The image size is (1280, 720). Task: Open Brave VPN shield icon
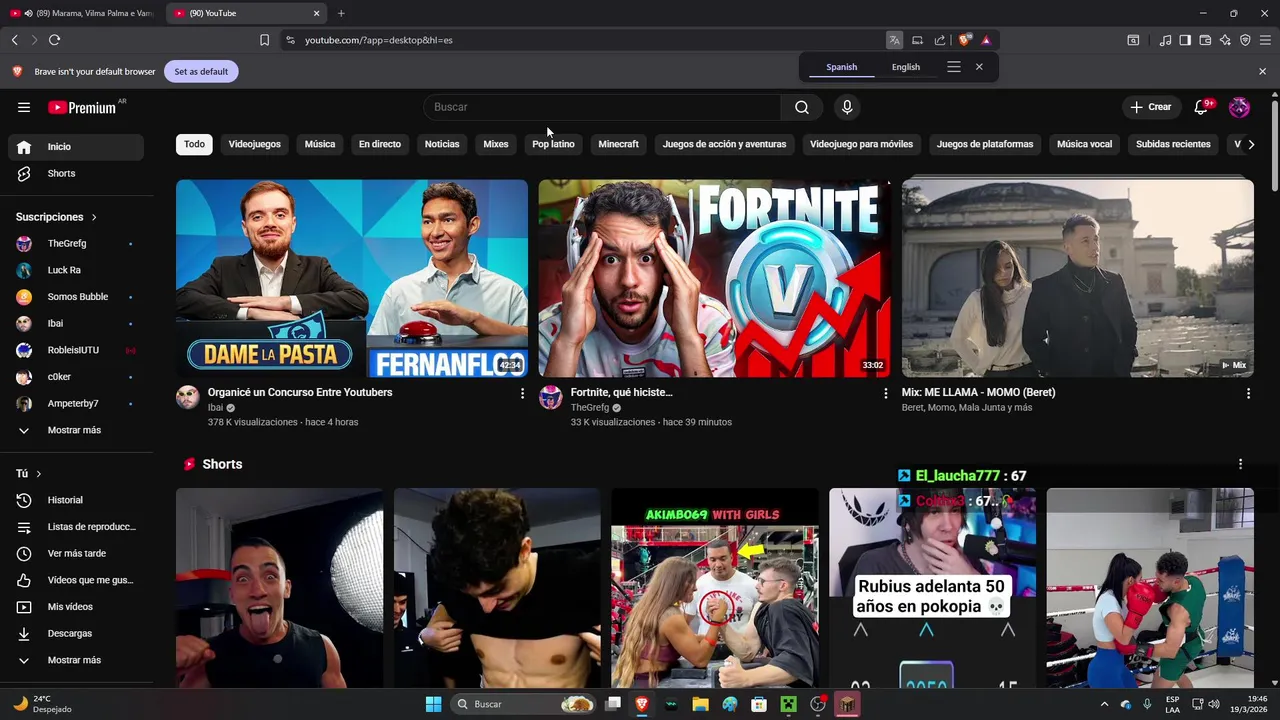pos(1245,40)
